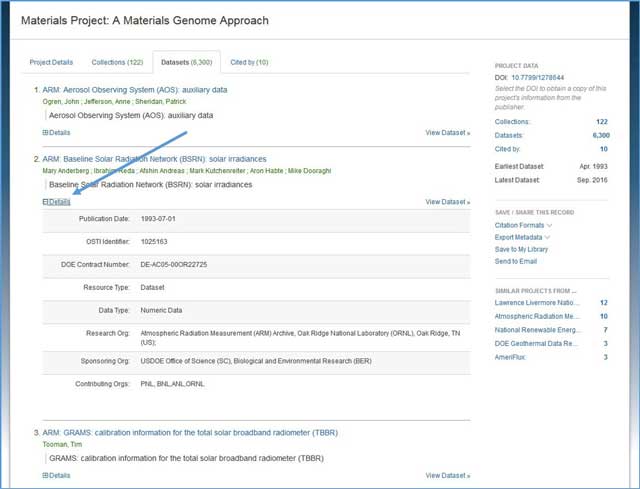Click author Afshin Andreas
This screenshot has width=640, height=489.
162,171
